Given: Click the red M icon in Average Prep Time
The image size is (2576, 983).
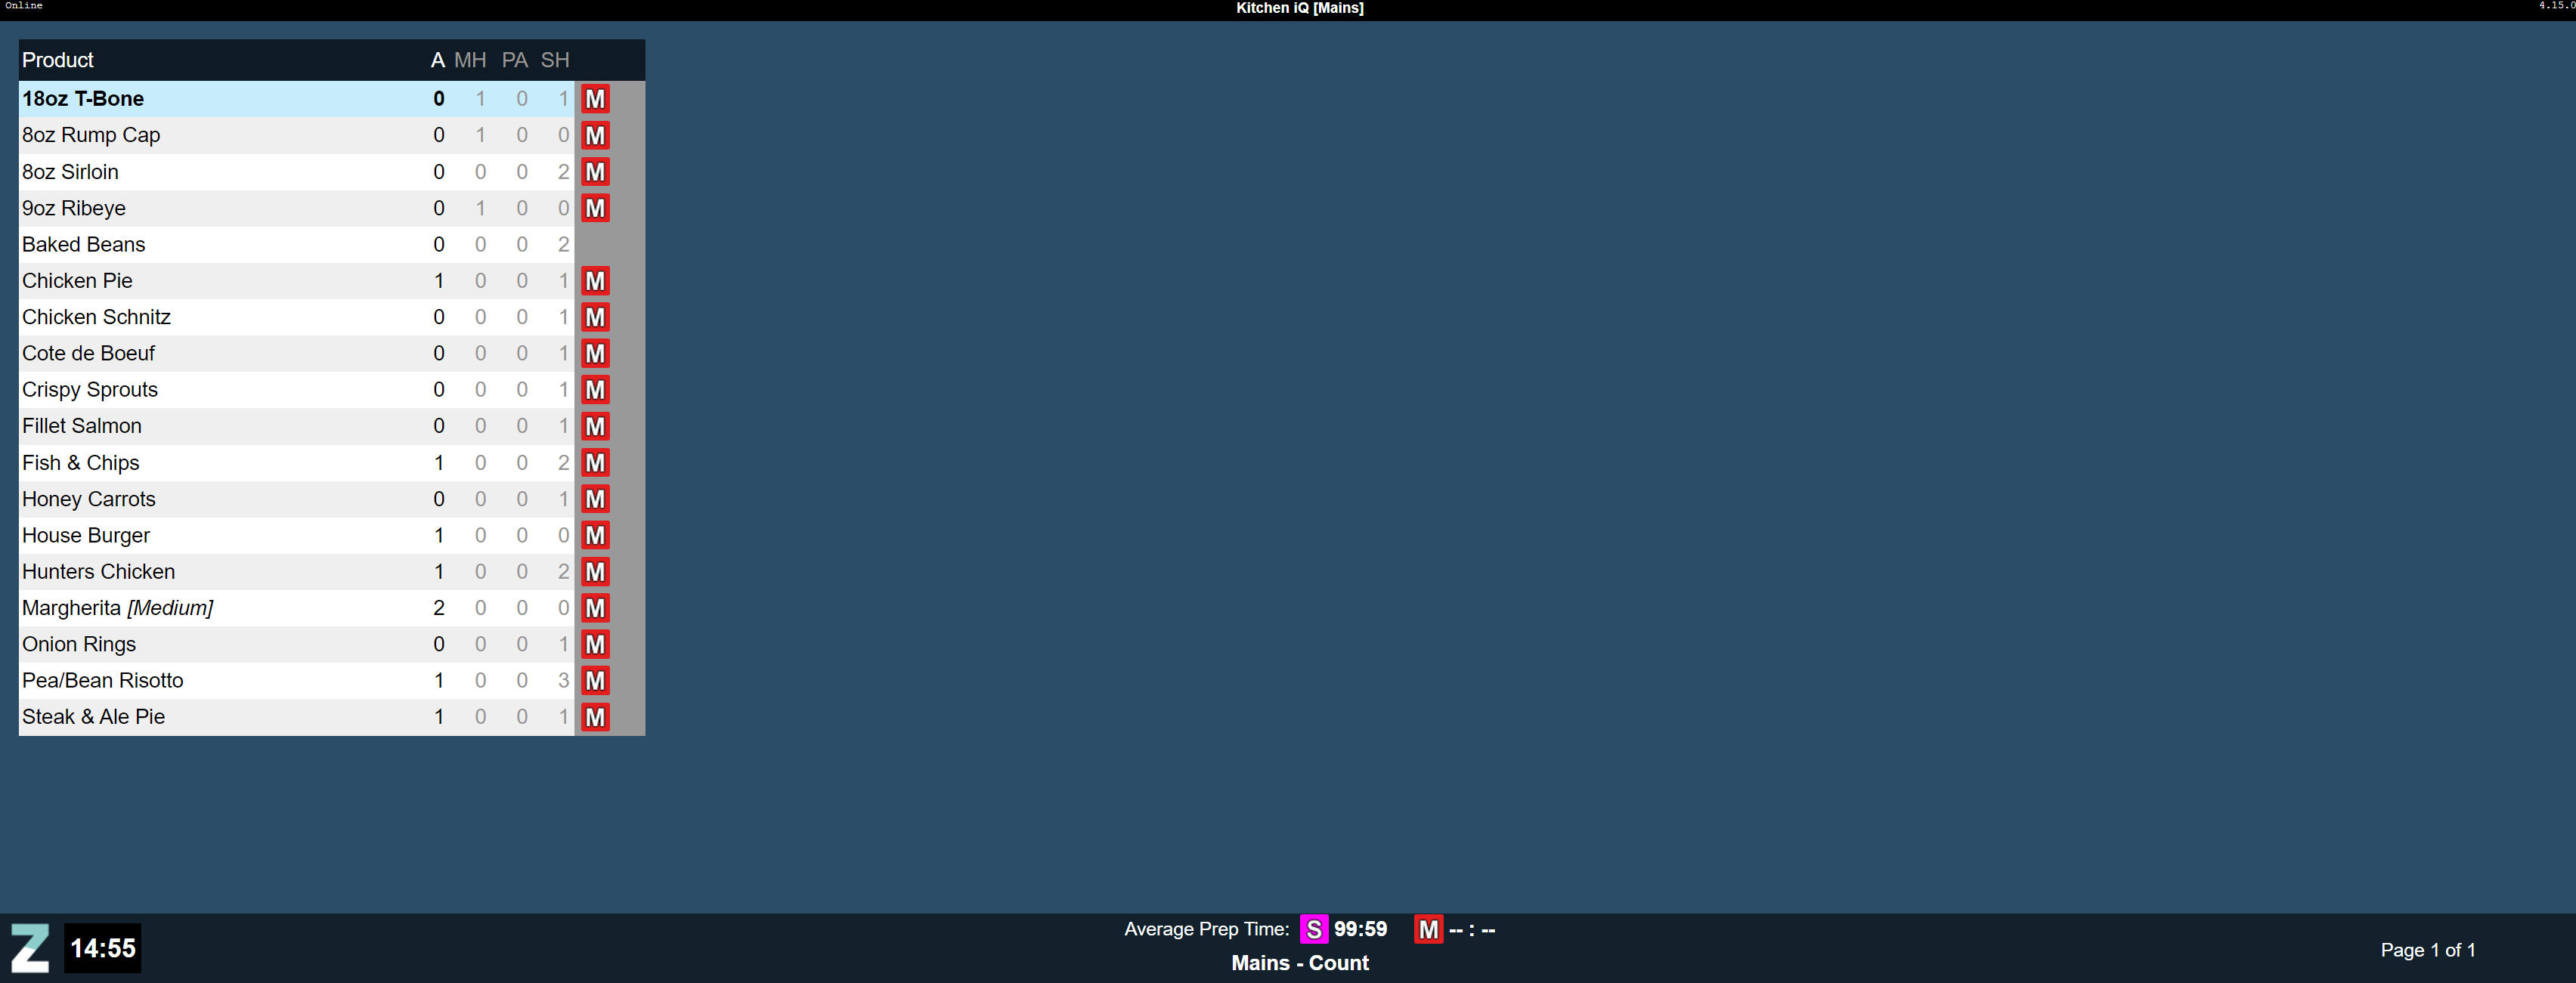Looking at the screenshot, I should click(1428, 929).
